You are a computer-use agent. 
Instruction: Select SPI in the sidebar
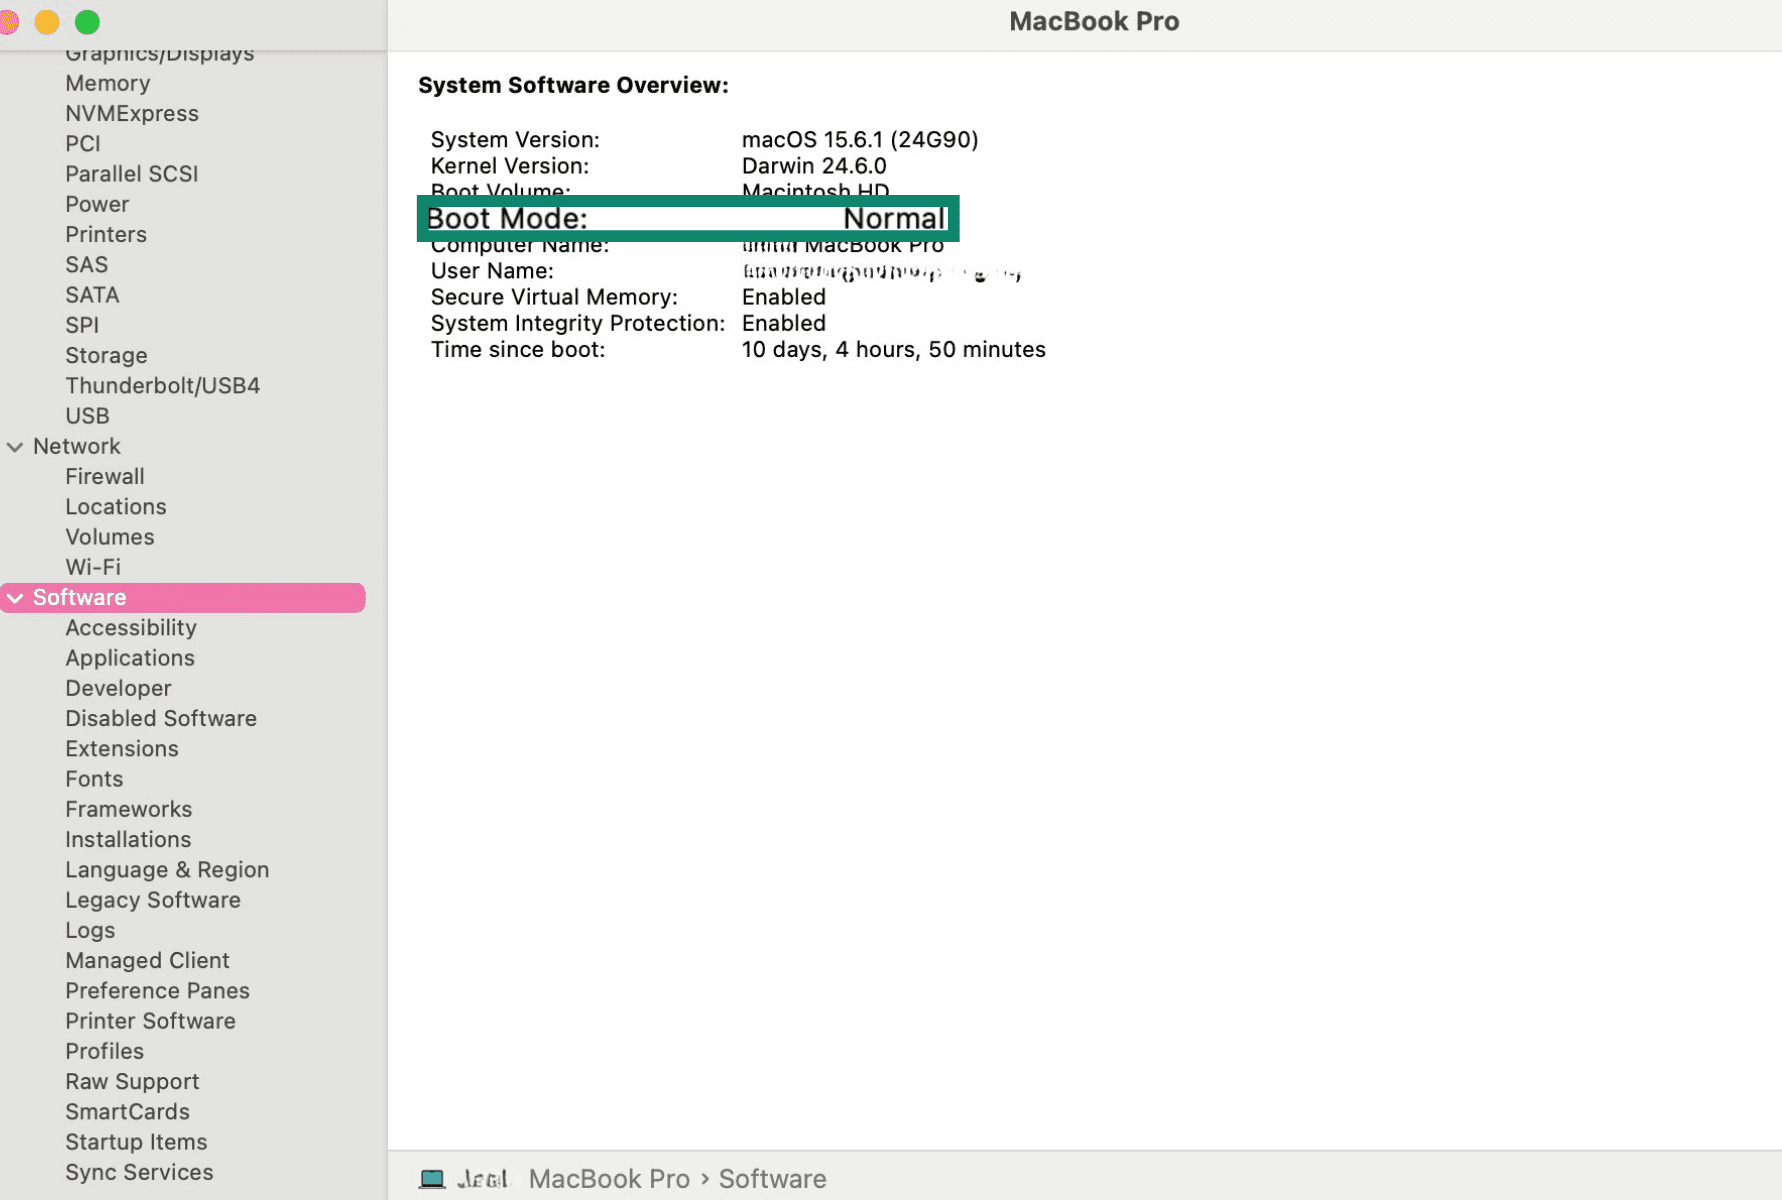(x=82, y=325)
